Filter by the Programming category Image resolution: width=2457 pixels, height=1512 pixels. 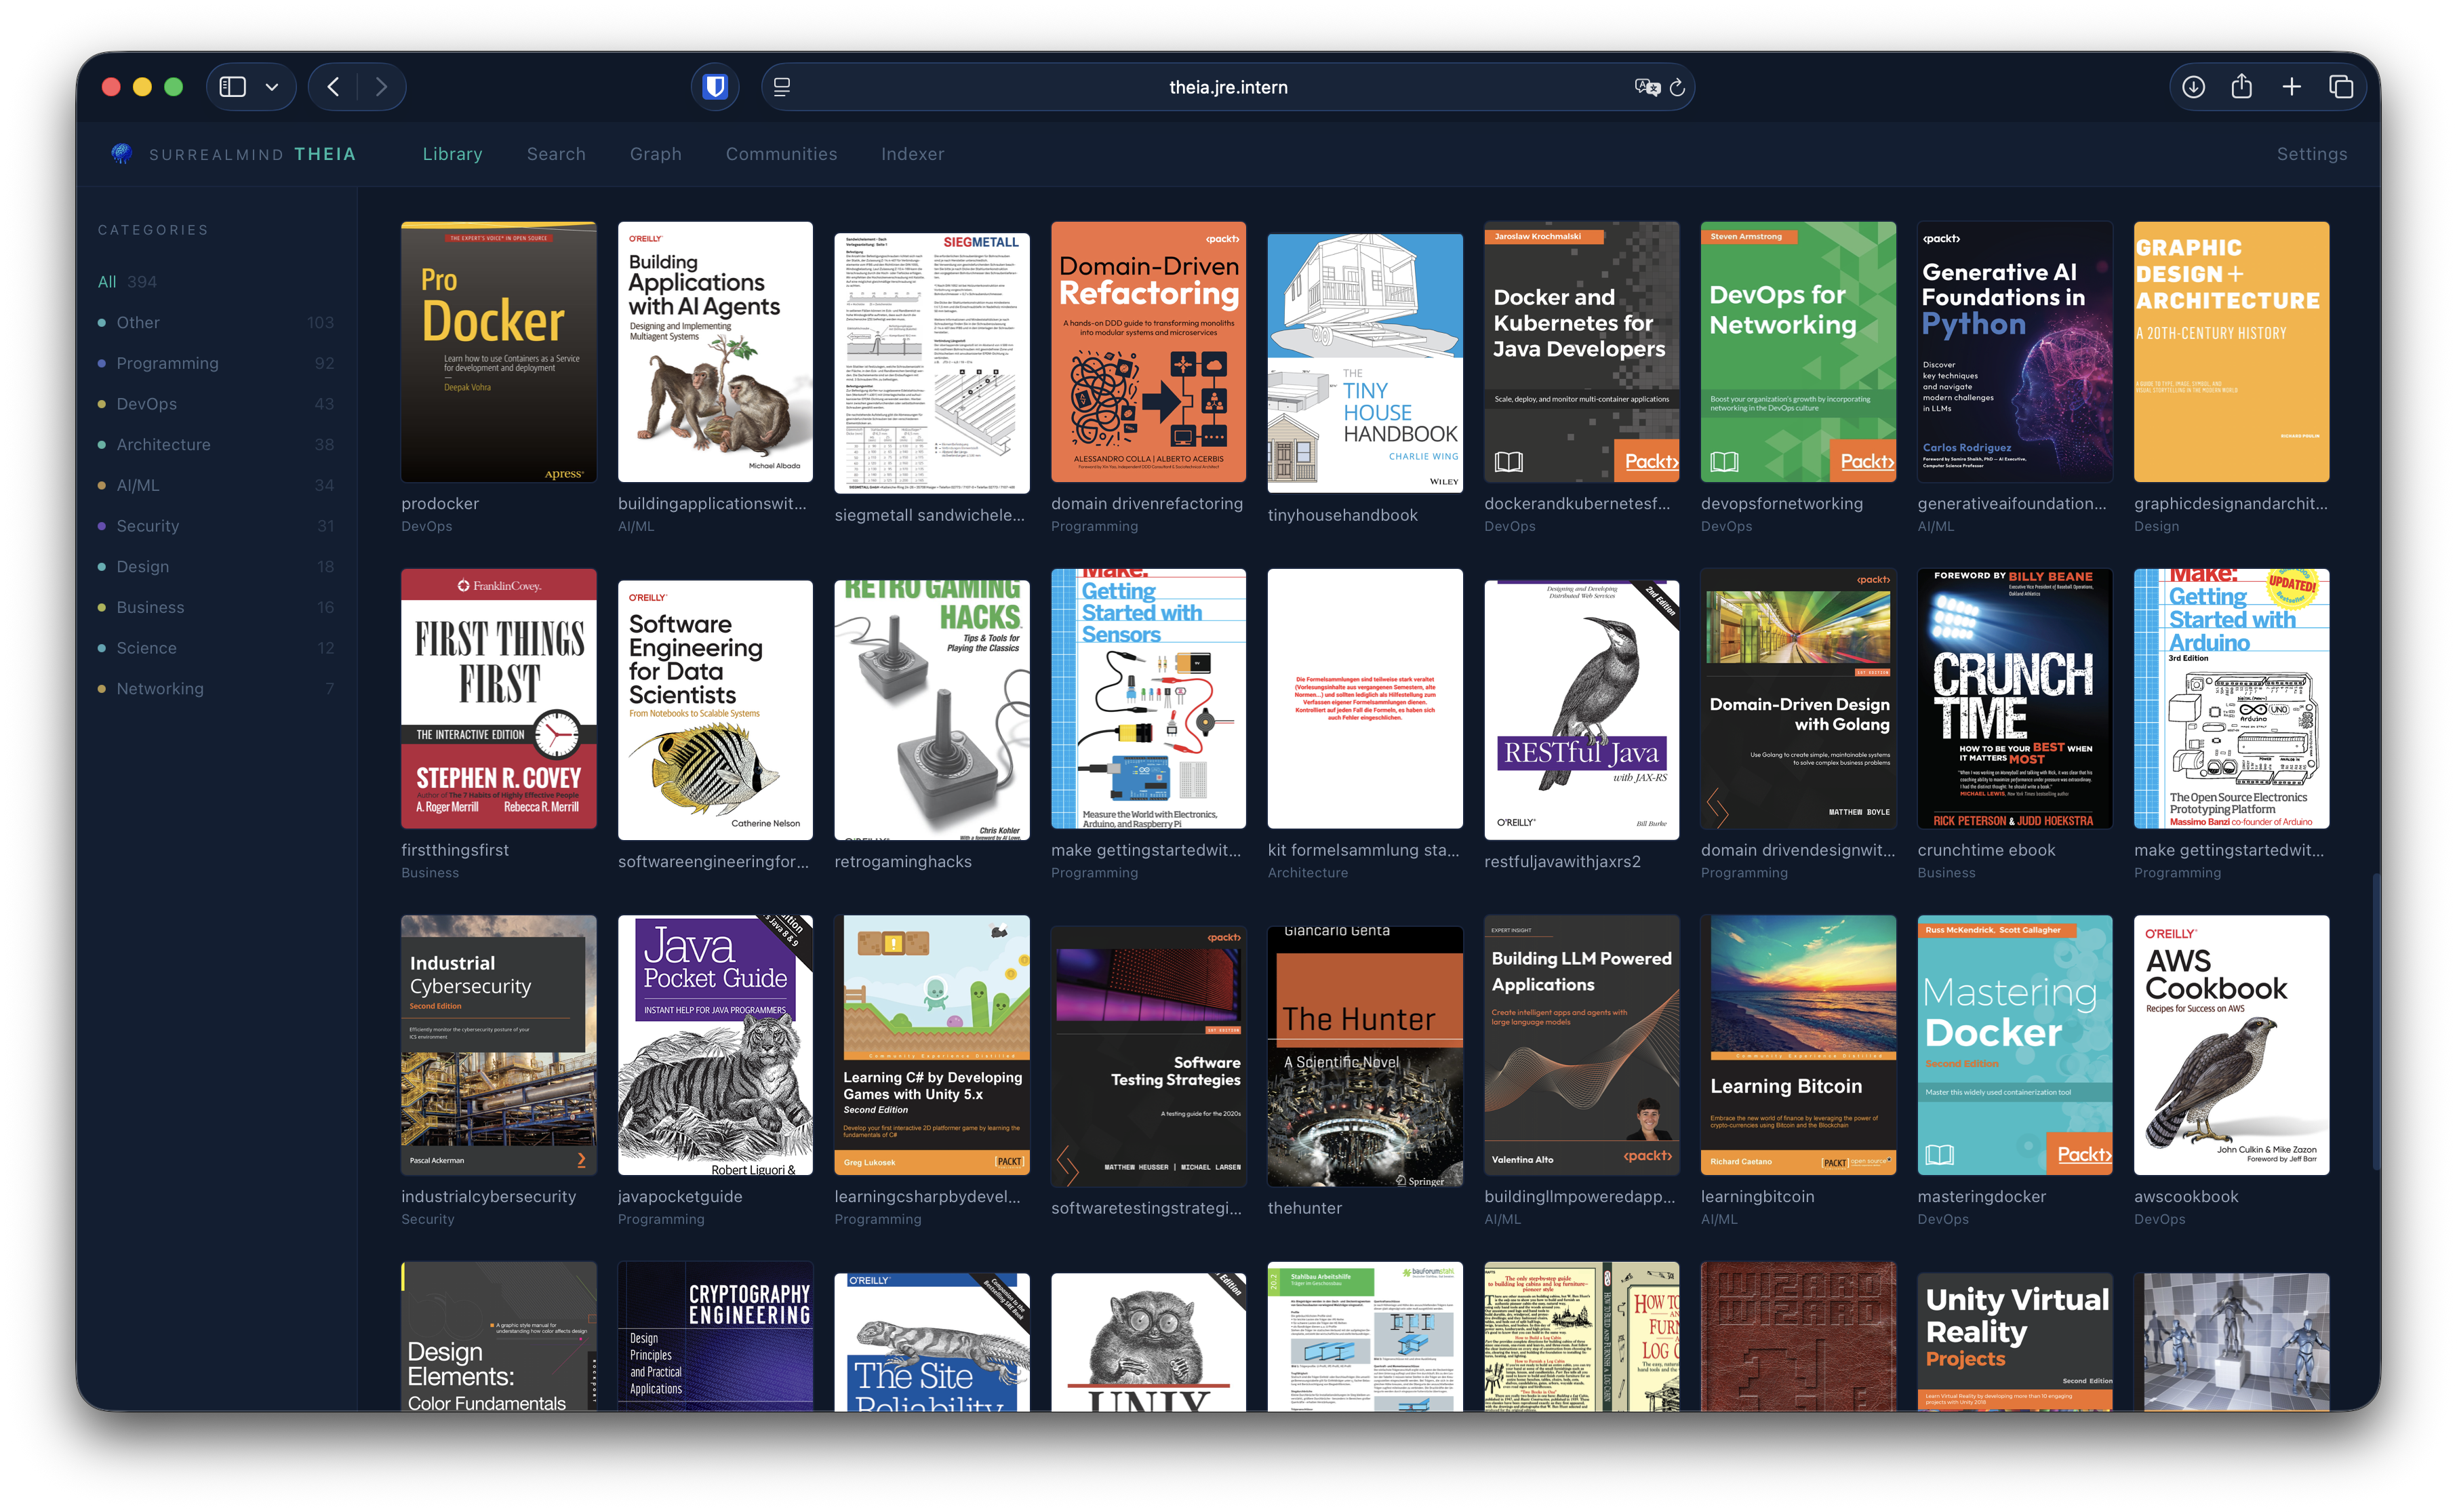tap(216, 363)
